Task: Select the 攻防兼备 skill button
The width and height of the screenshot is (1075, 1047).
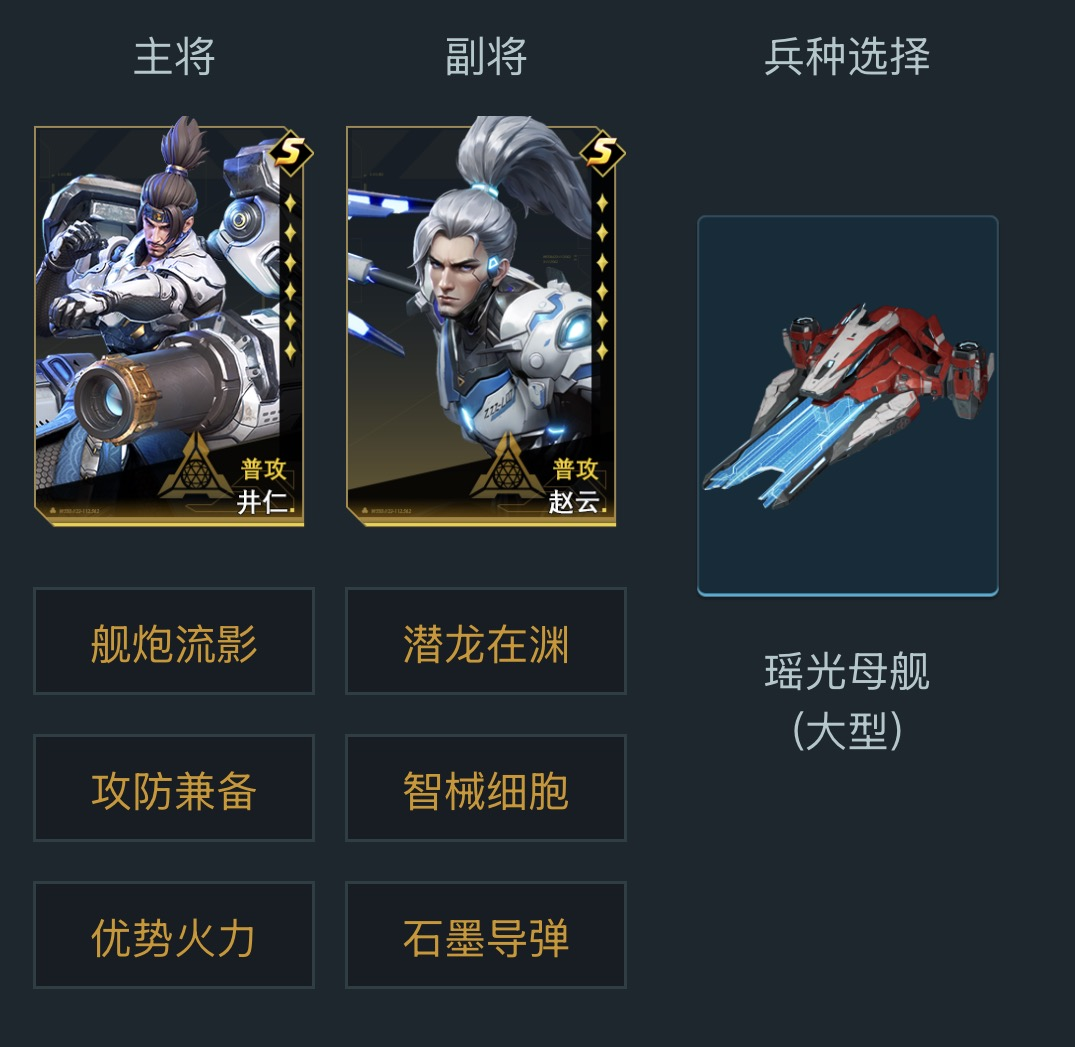Action: click(x=174, y=788)
